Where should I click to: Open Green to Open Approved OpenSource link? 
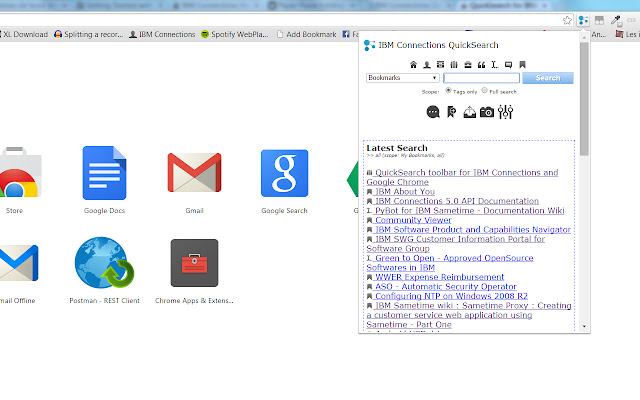(450, 262)
